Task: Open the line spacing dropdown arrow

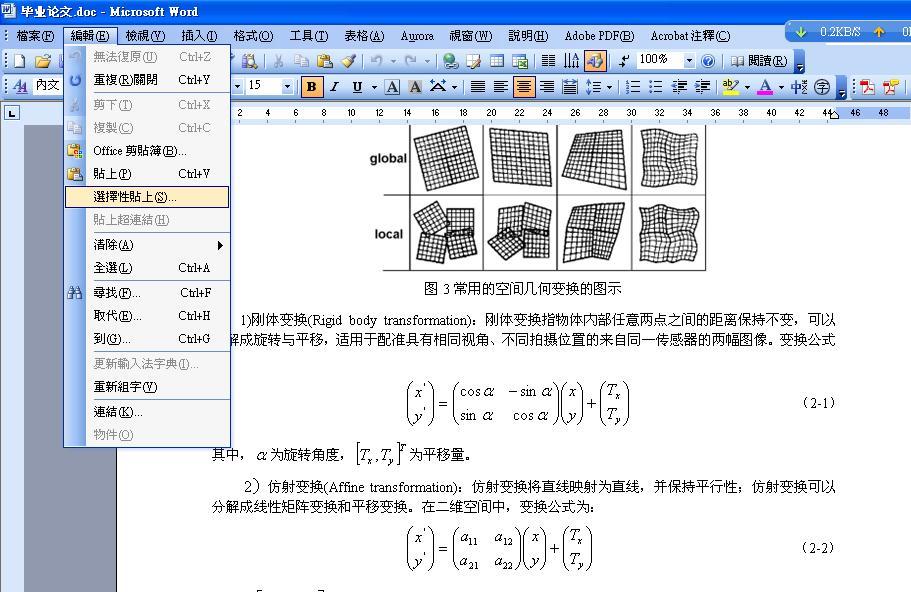Action: (609, 87)
